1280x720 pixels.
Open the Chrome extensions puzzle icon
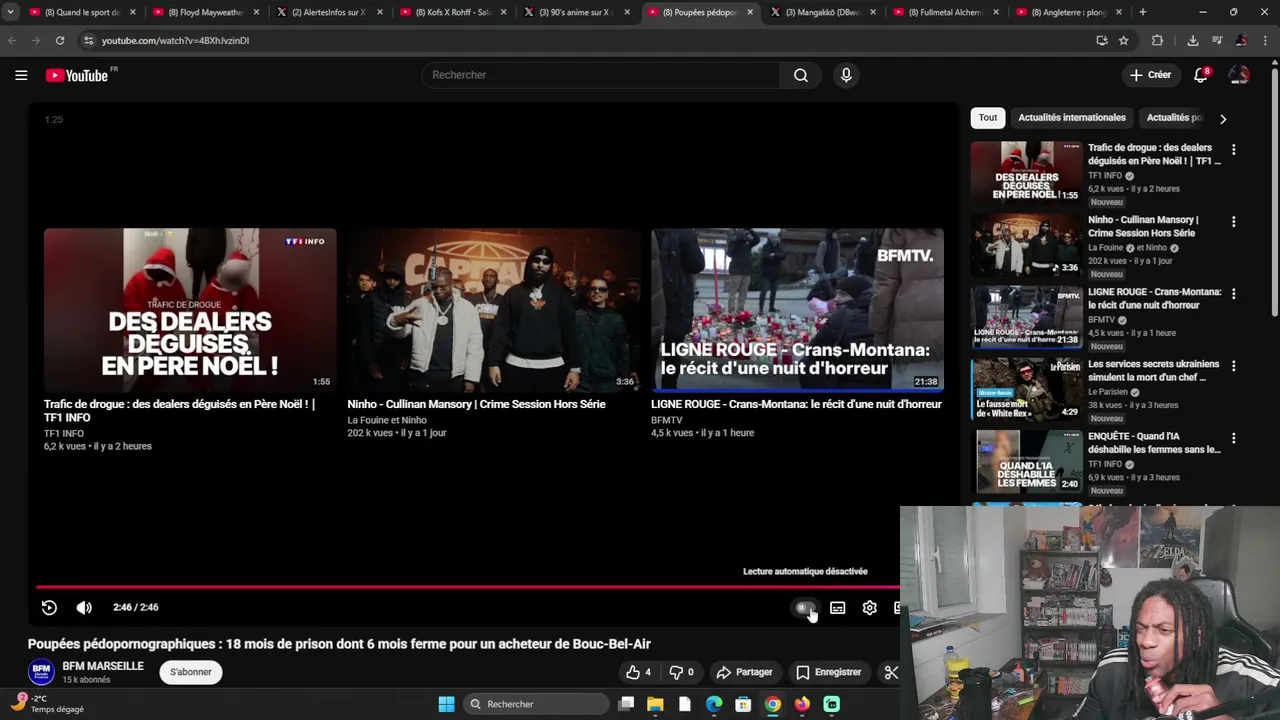click(x=1158, y=40)
